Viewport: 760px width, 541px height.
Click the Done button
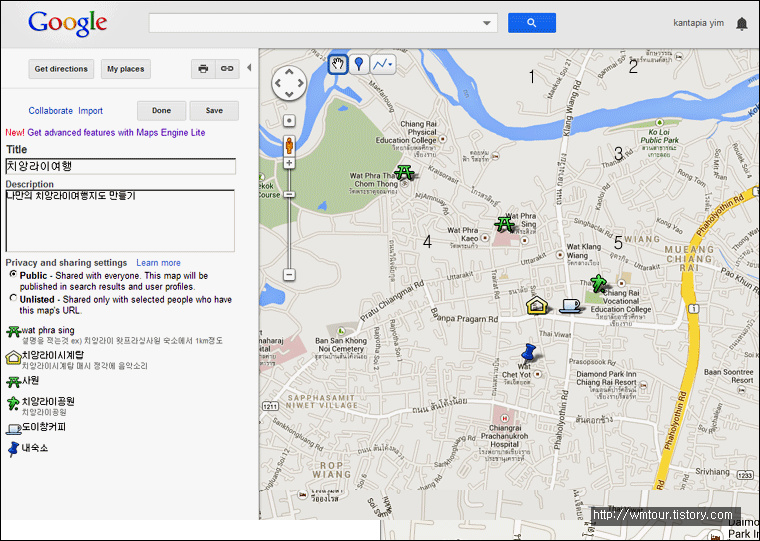161,111
